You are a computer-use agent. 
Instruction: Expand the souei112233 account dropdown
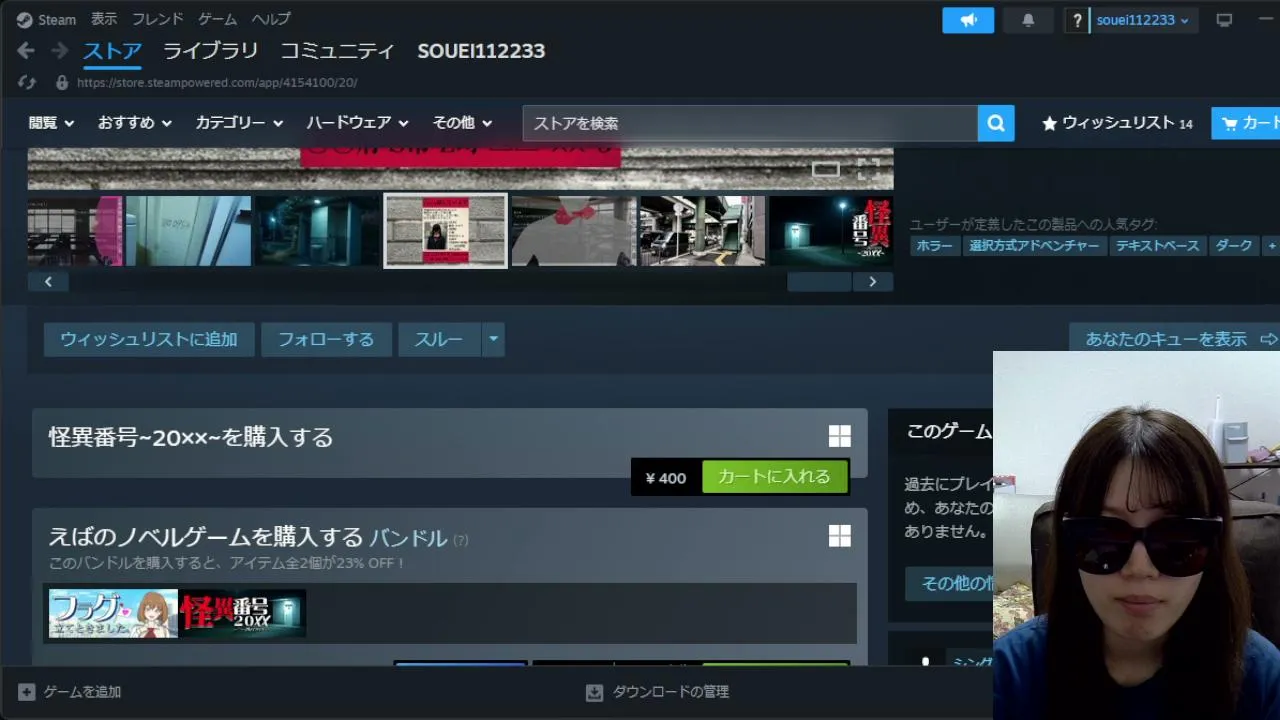coord(1144,20)
